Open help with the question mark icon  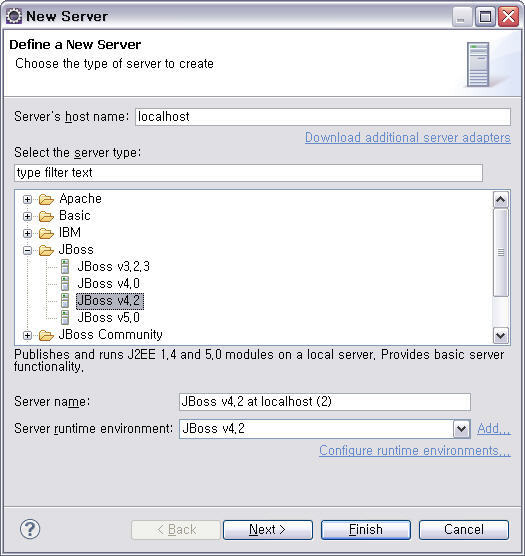click(30, 529)
